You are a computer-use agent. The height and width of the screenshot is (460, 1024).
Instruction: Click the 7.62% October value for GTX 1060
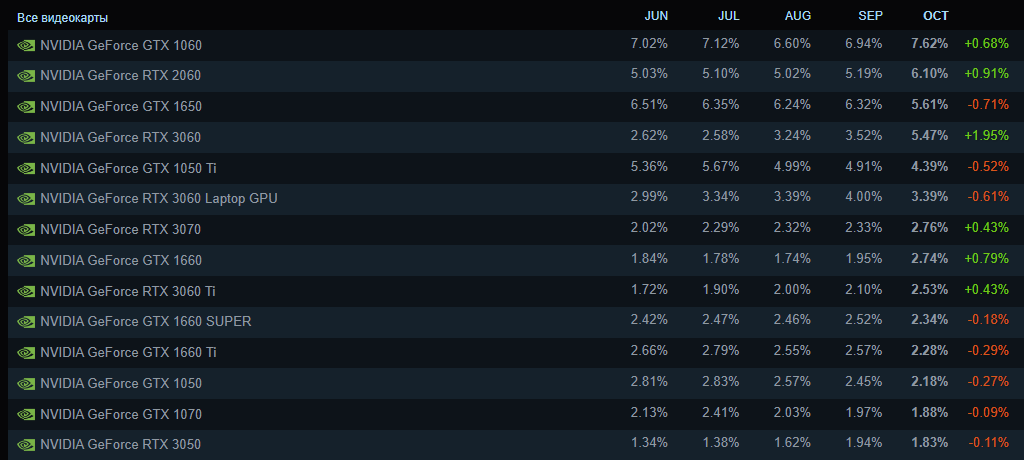[x=930, y=45]
